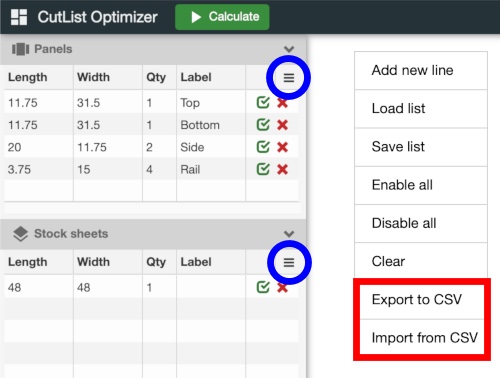This screenshot has height=378, width=500.
Task: Click the empty Label cell of stock sheet
Action: 211,287
